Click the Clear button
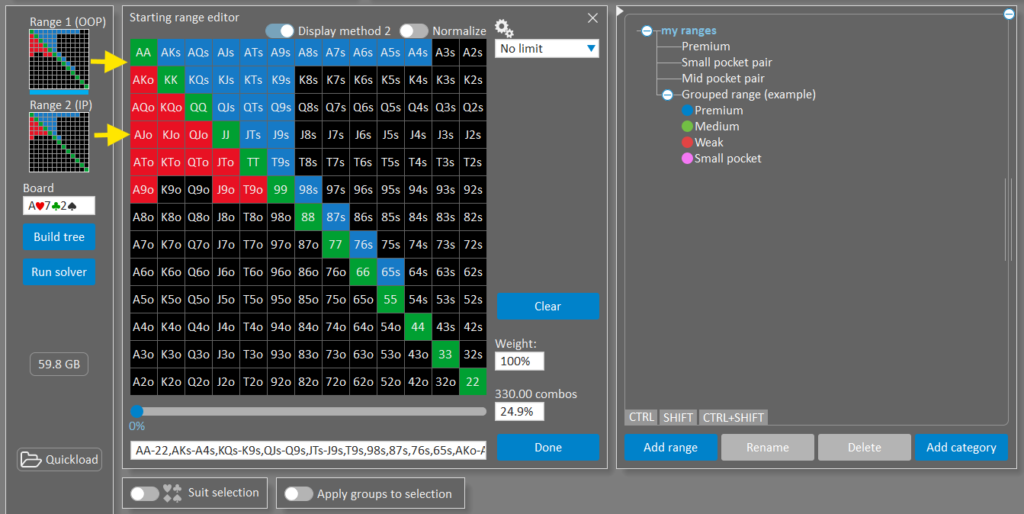Viewport: 1024px width, 514px height. (x=548, y=306)
